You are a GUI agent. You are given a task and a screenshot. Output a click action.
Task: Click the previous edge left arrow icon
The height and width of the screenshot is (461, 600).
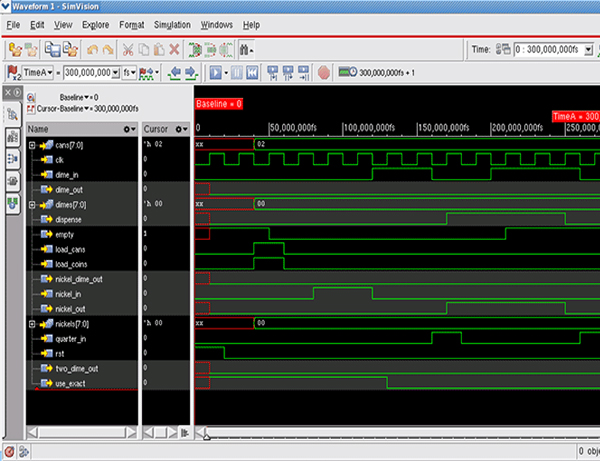[175, 73]
